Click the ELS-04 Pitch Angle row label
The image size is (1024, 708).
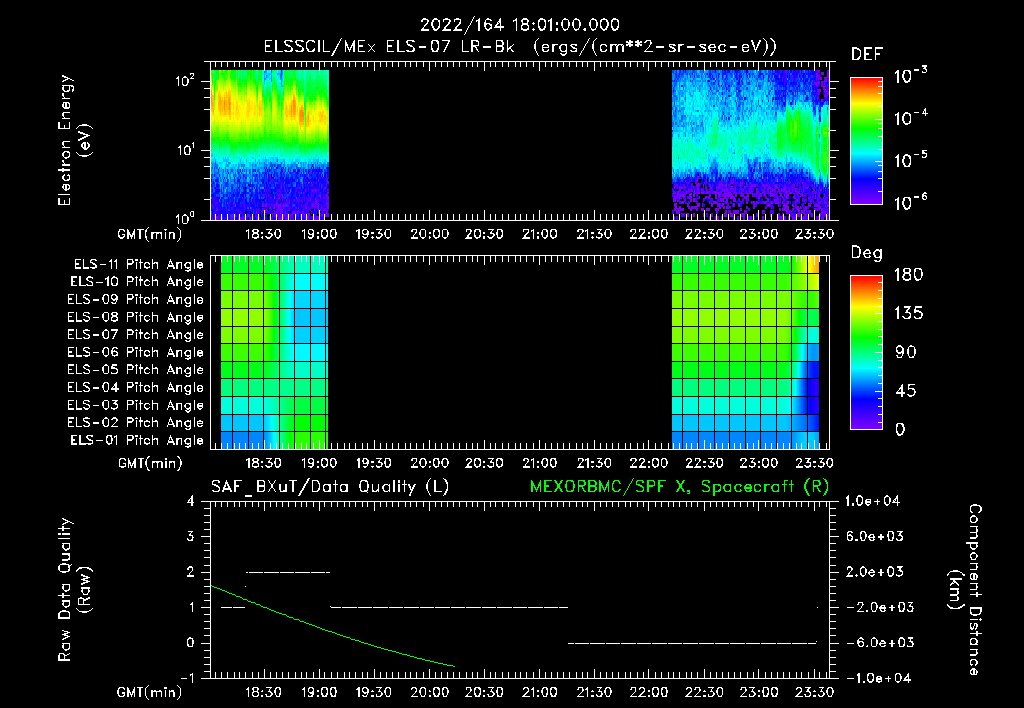point(136,388)
